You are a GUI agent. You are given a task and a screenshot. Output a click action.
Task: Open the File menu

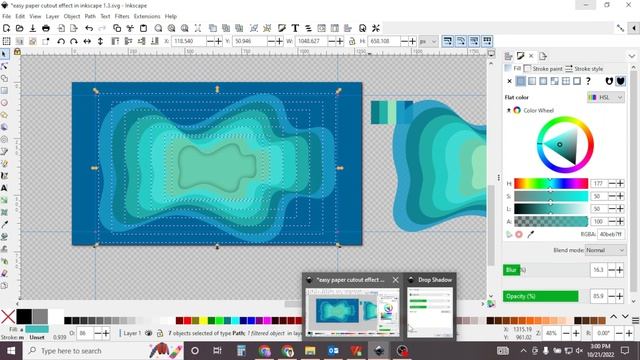pos(7,16)
